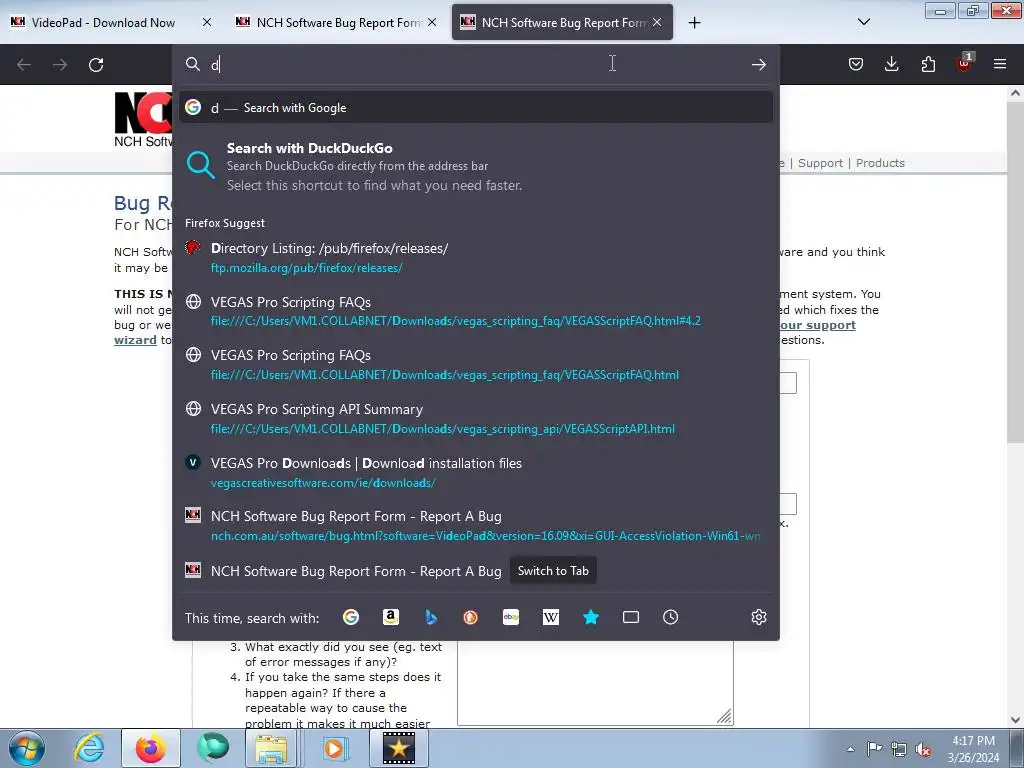
Task: Search bookmarks with the star icon
Action: point(590,617)
